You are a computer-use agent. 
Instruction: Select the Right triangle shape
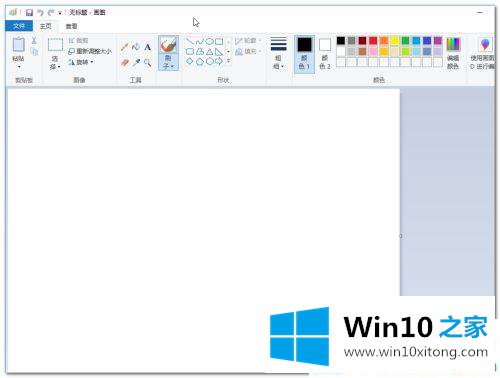tap(219, 52)
